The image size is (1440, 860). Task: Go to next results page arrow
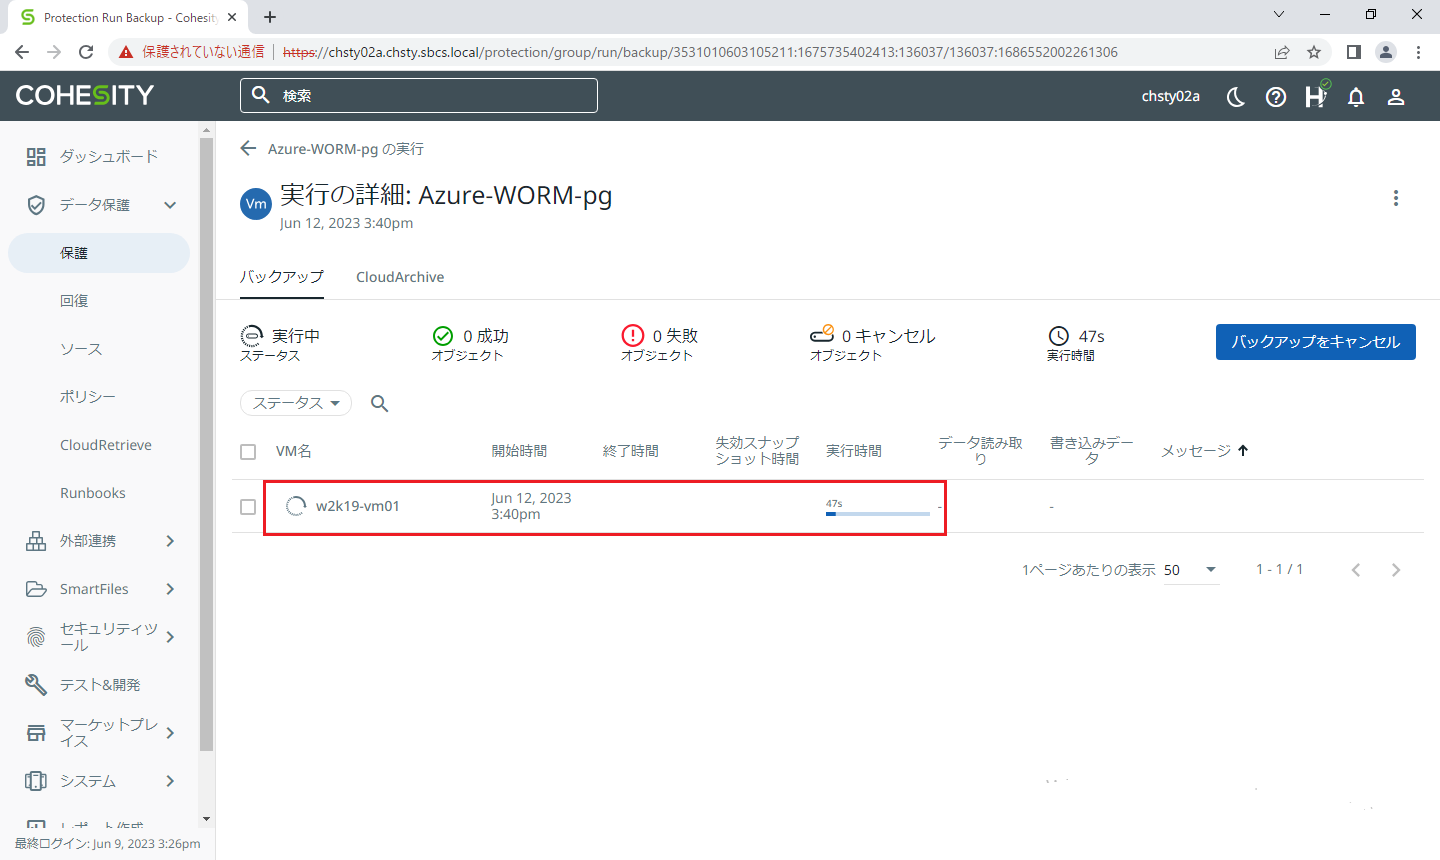1396,570
